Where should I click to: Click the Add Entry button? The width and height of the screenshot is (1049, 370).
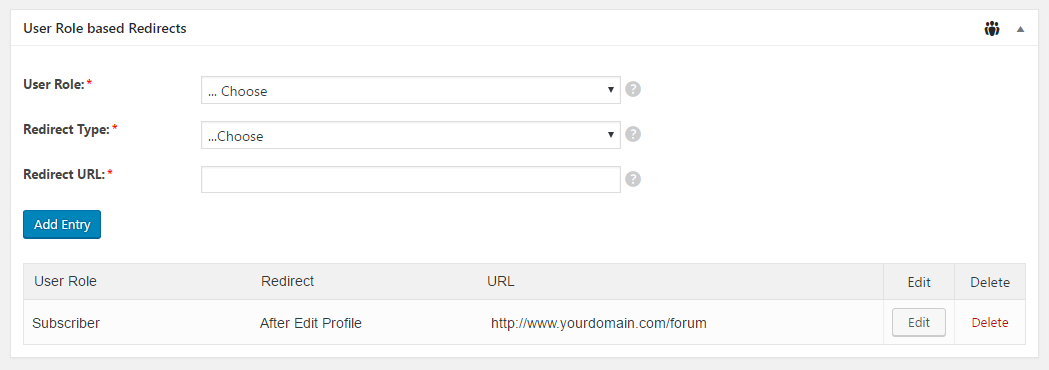pyautogui.click(x=62, y=224)
